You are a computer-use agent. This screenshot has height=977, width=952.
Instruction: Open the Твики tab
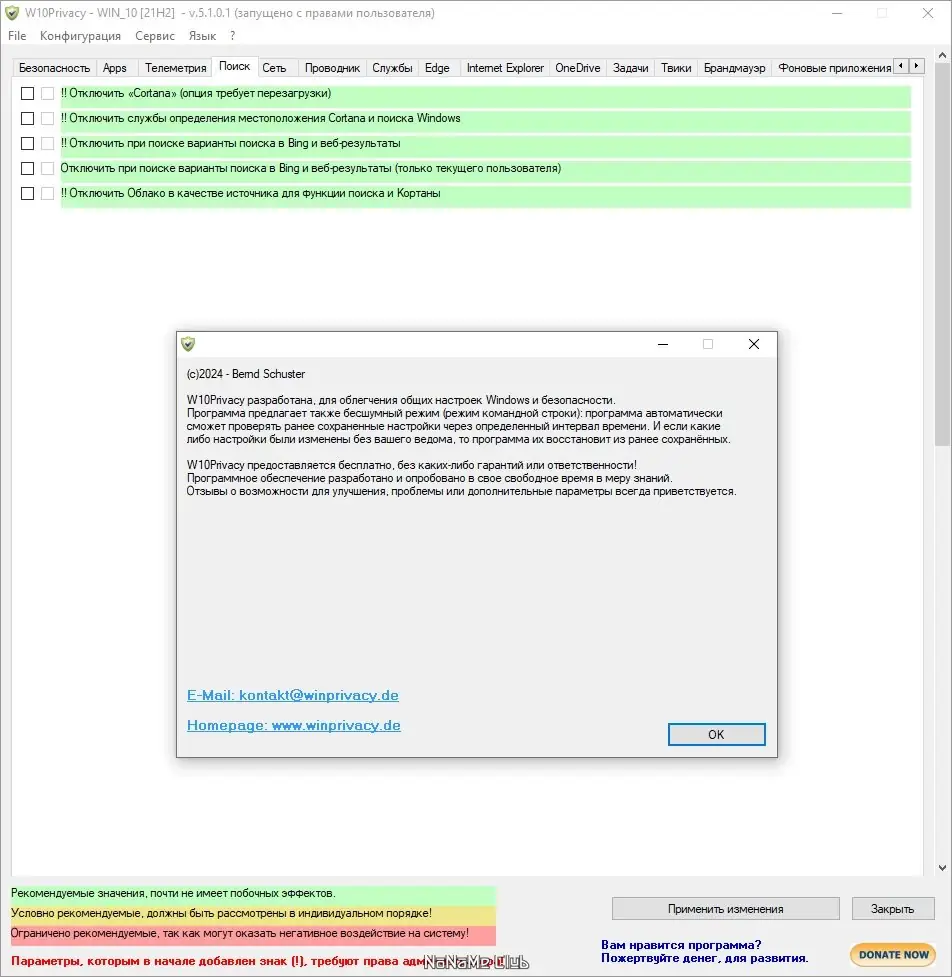676,68
